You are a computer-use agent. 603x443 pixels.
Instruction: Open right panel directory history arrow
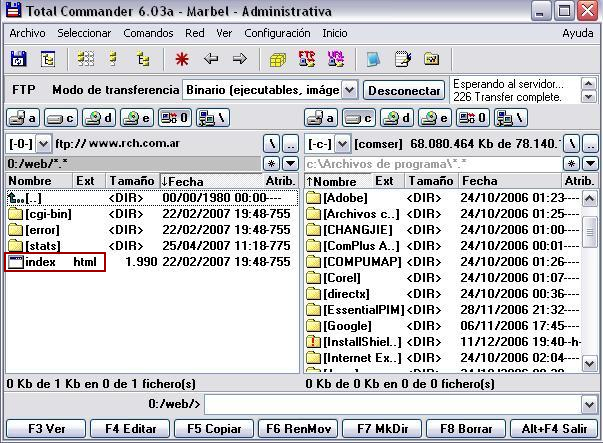[x=590, y=164]
